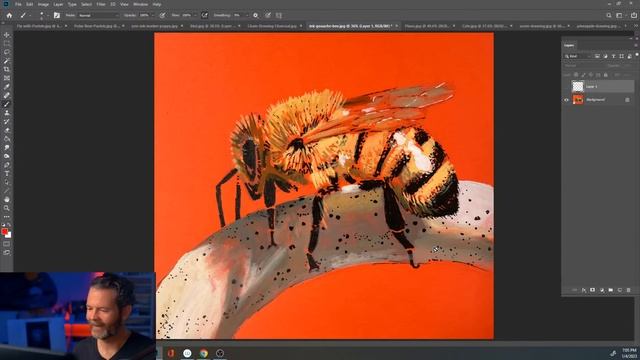
Task: Open Layers panel flyout menu
Action: (636, 45)
